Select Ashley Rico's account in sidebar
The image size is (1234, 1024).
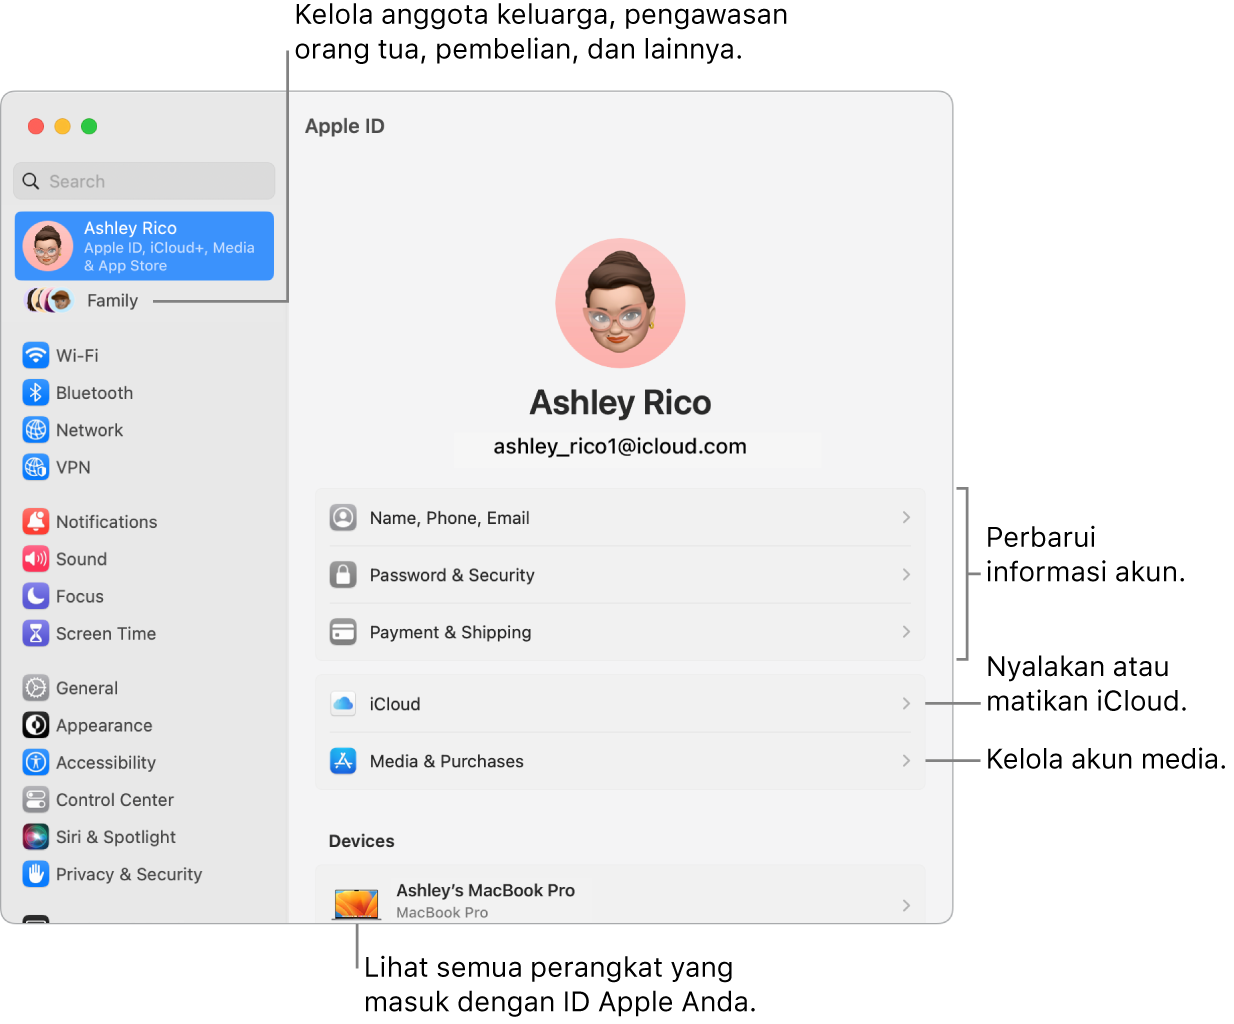tap(144, 245)
